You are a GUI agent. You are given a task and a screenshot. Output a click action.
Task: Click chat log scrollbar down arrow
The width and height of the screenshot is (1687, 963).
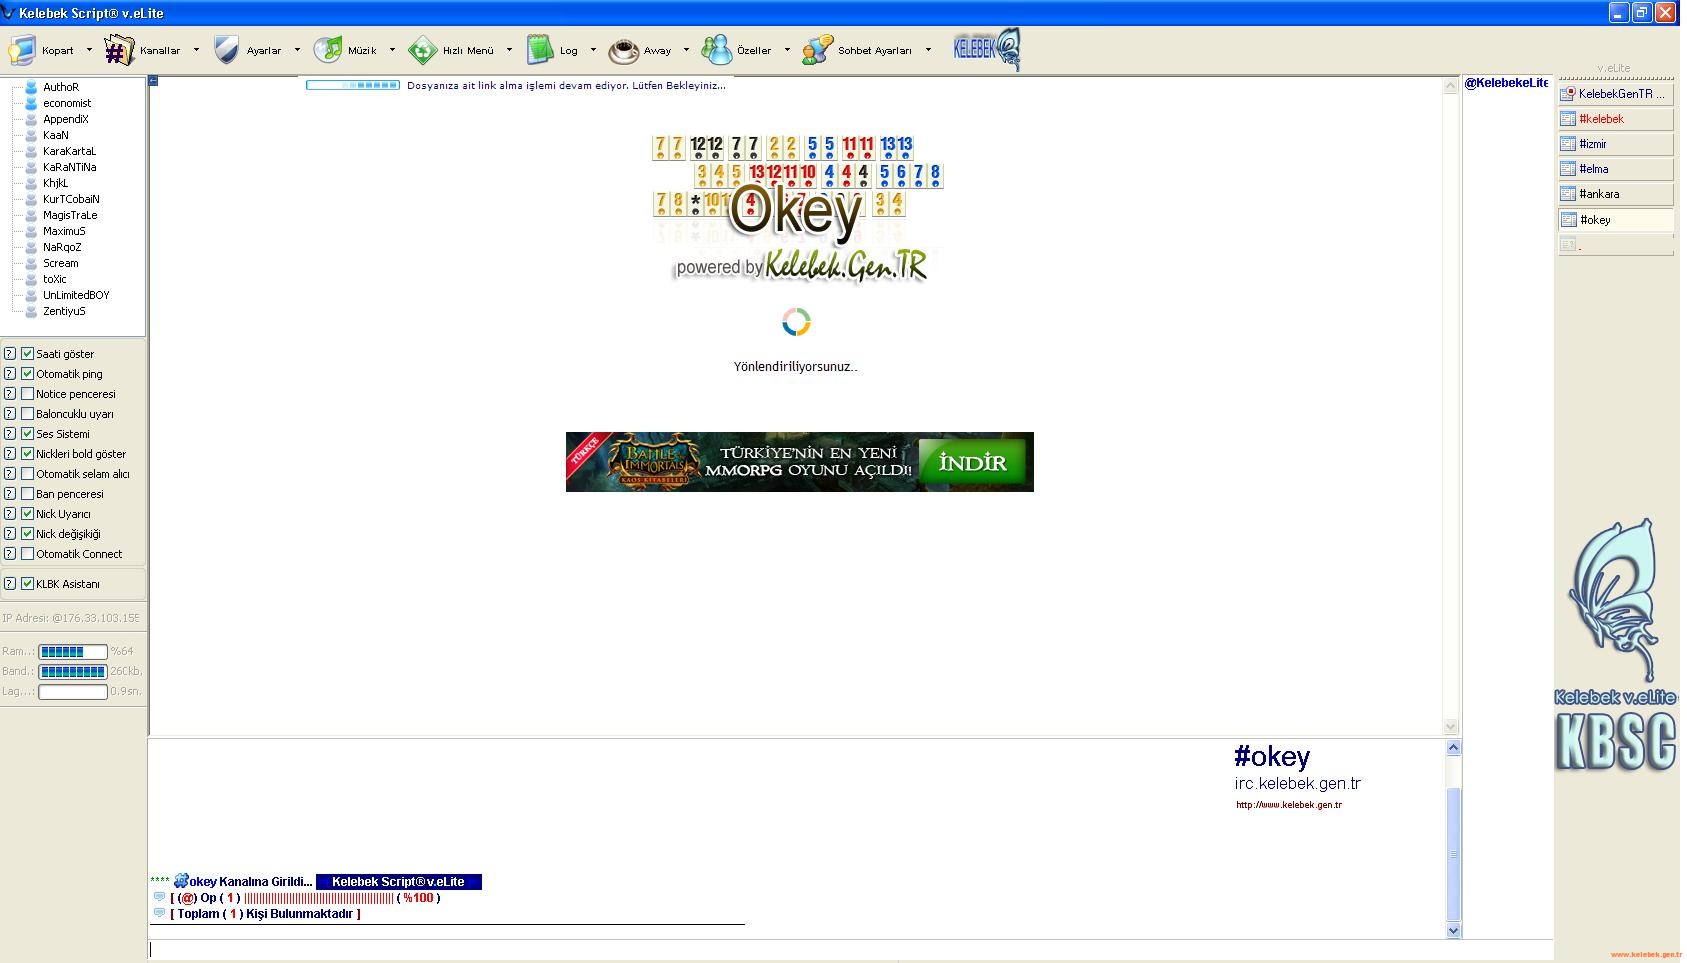(x=1454, y=930)
